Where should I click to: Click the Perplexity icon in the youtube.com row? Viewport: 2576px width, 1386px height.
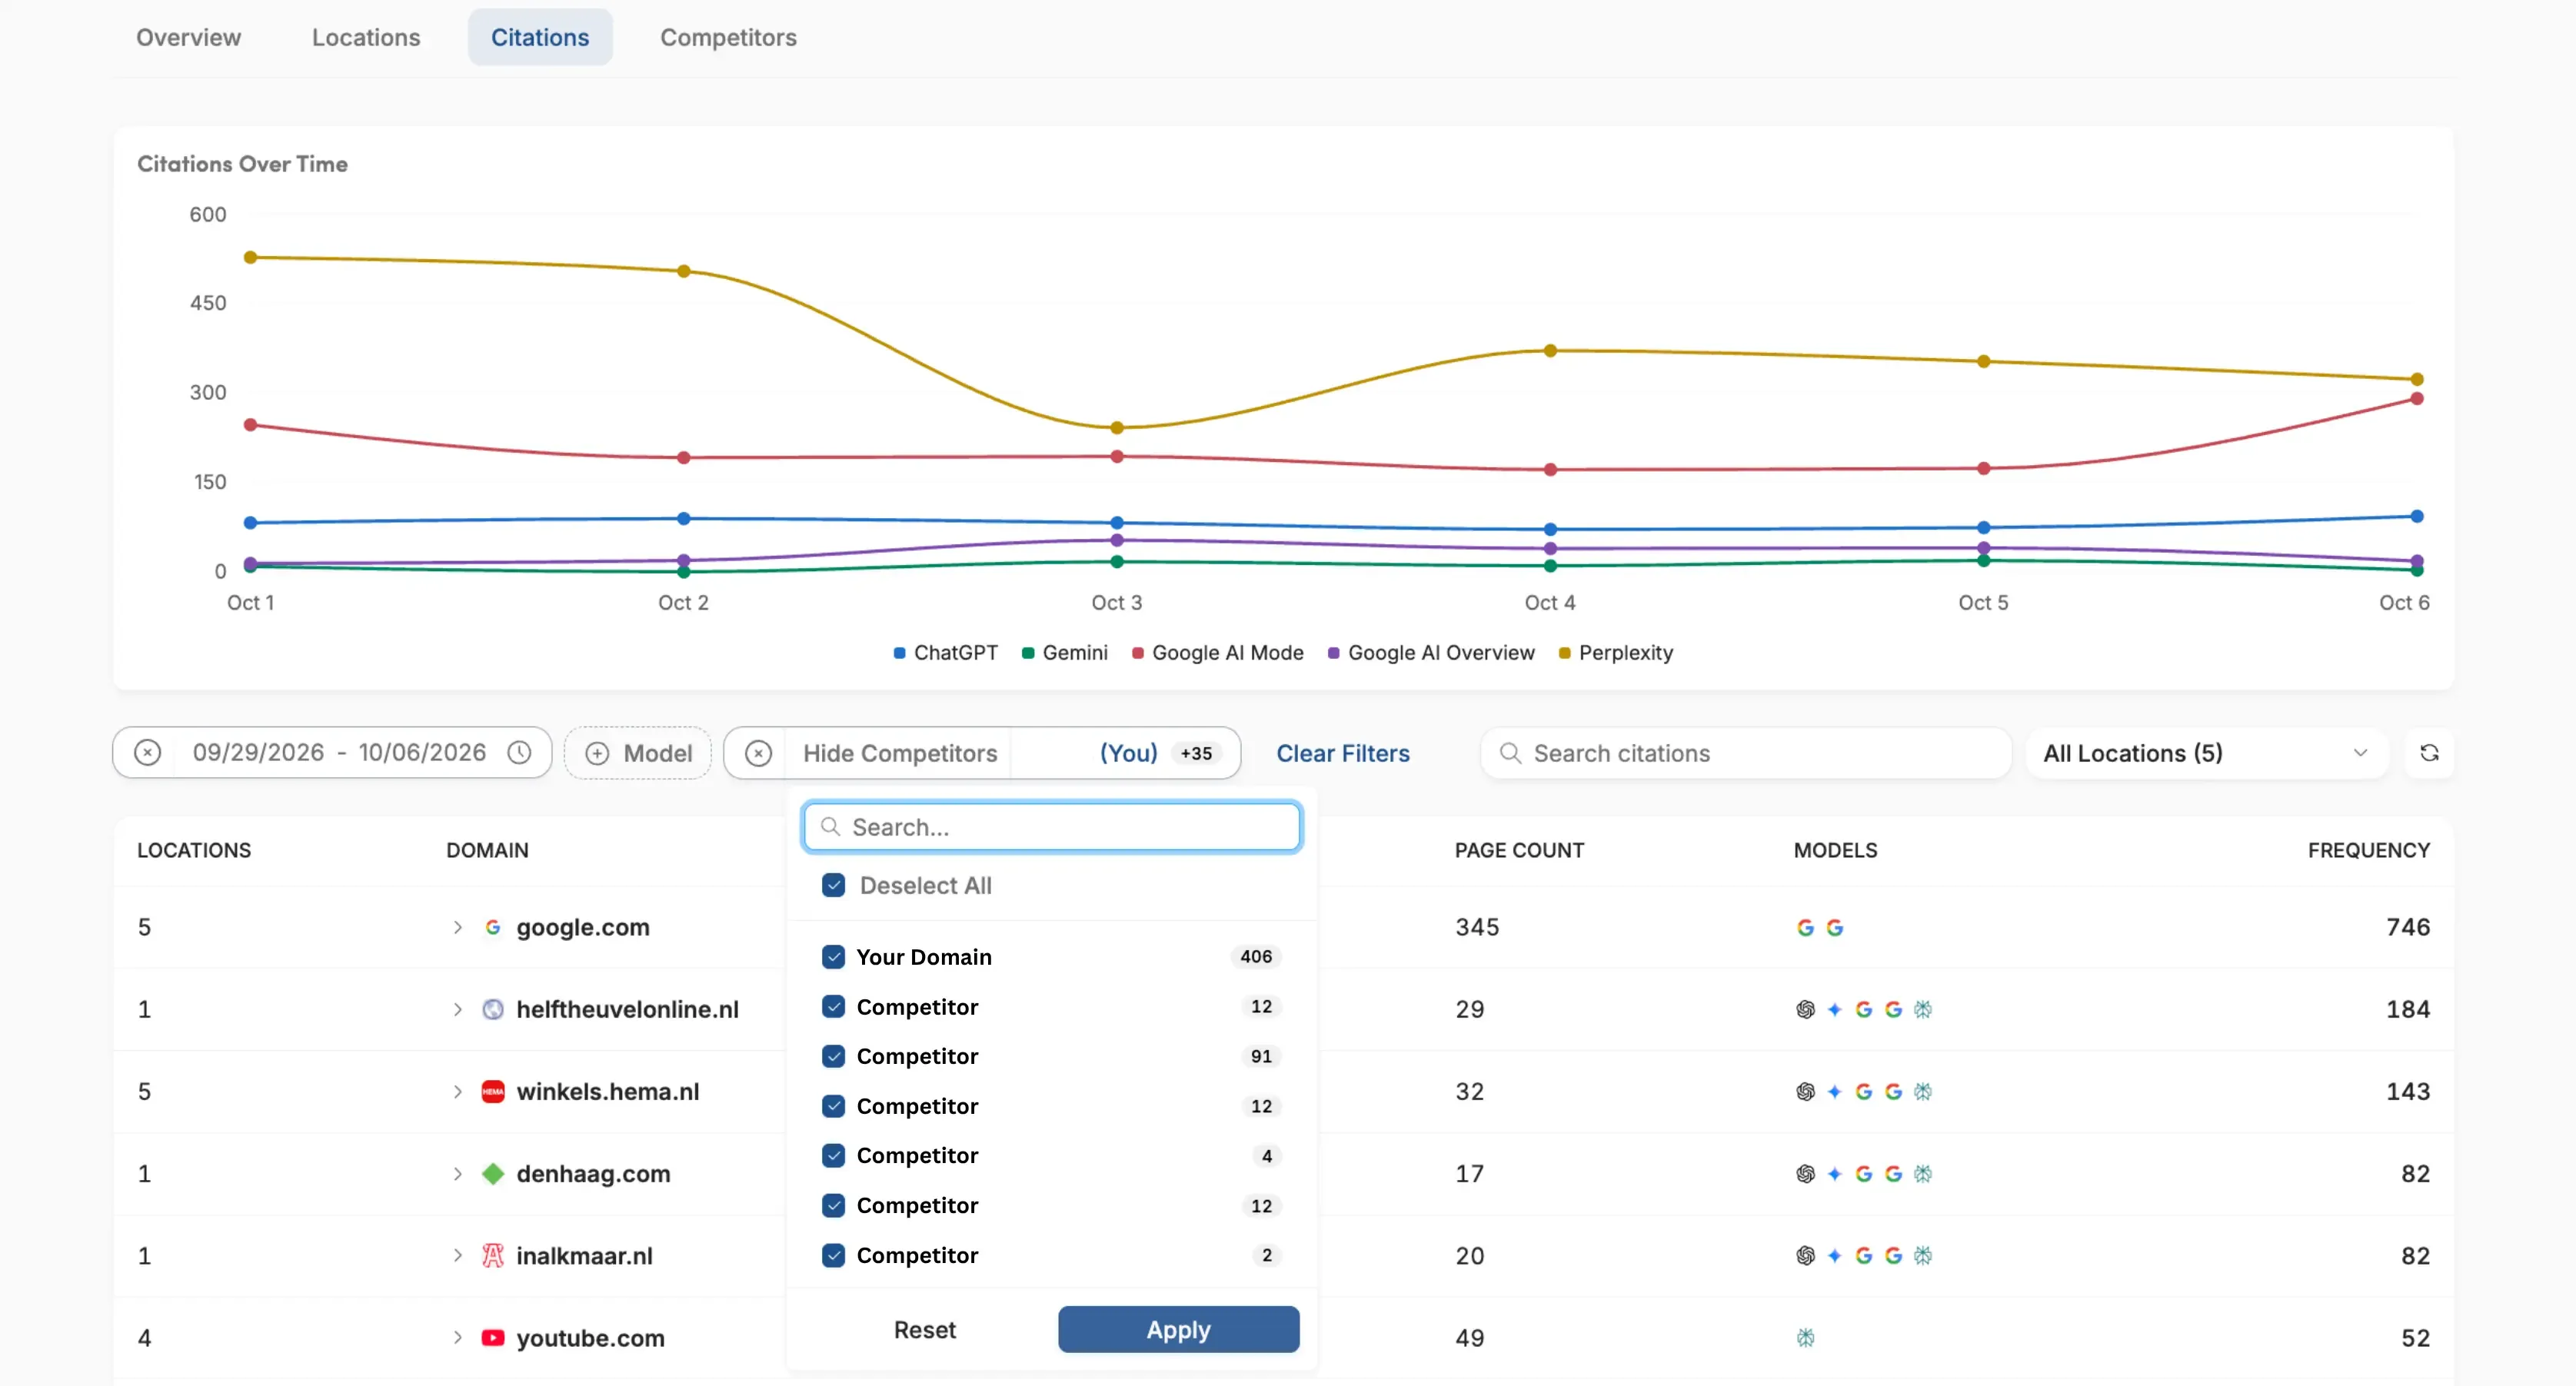(1805, 1338)
